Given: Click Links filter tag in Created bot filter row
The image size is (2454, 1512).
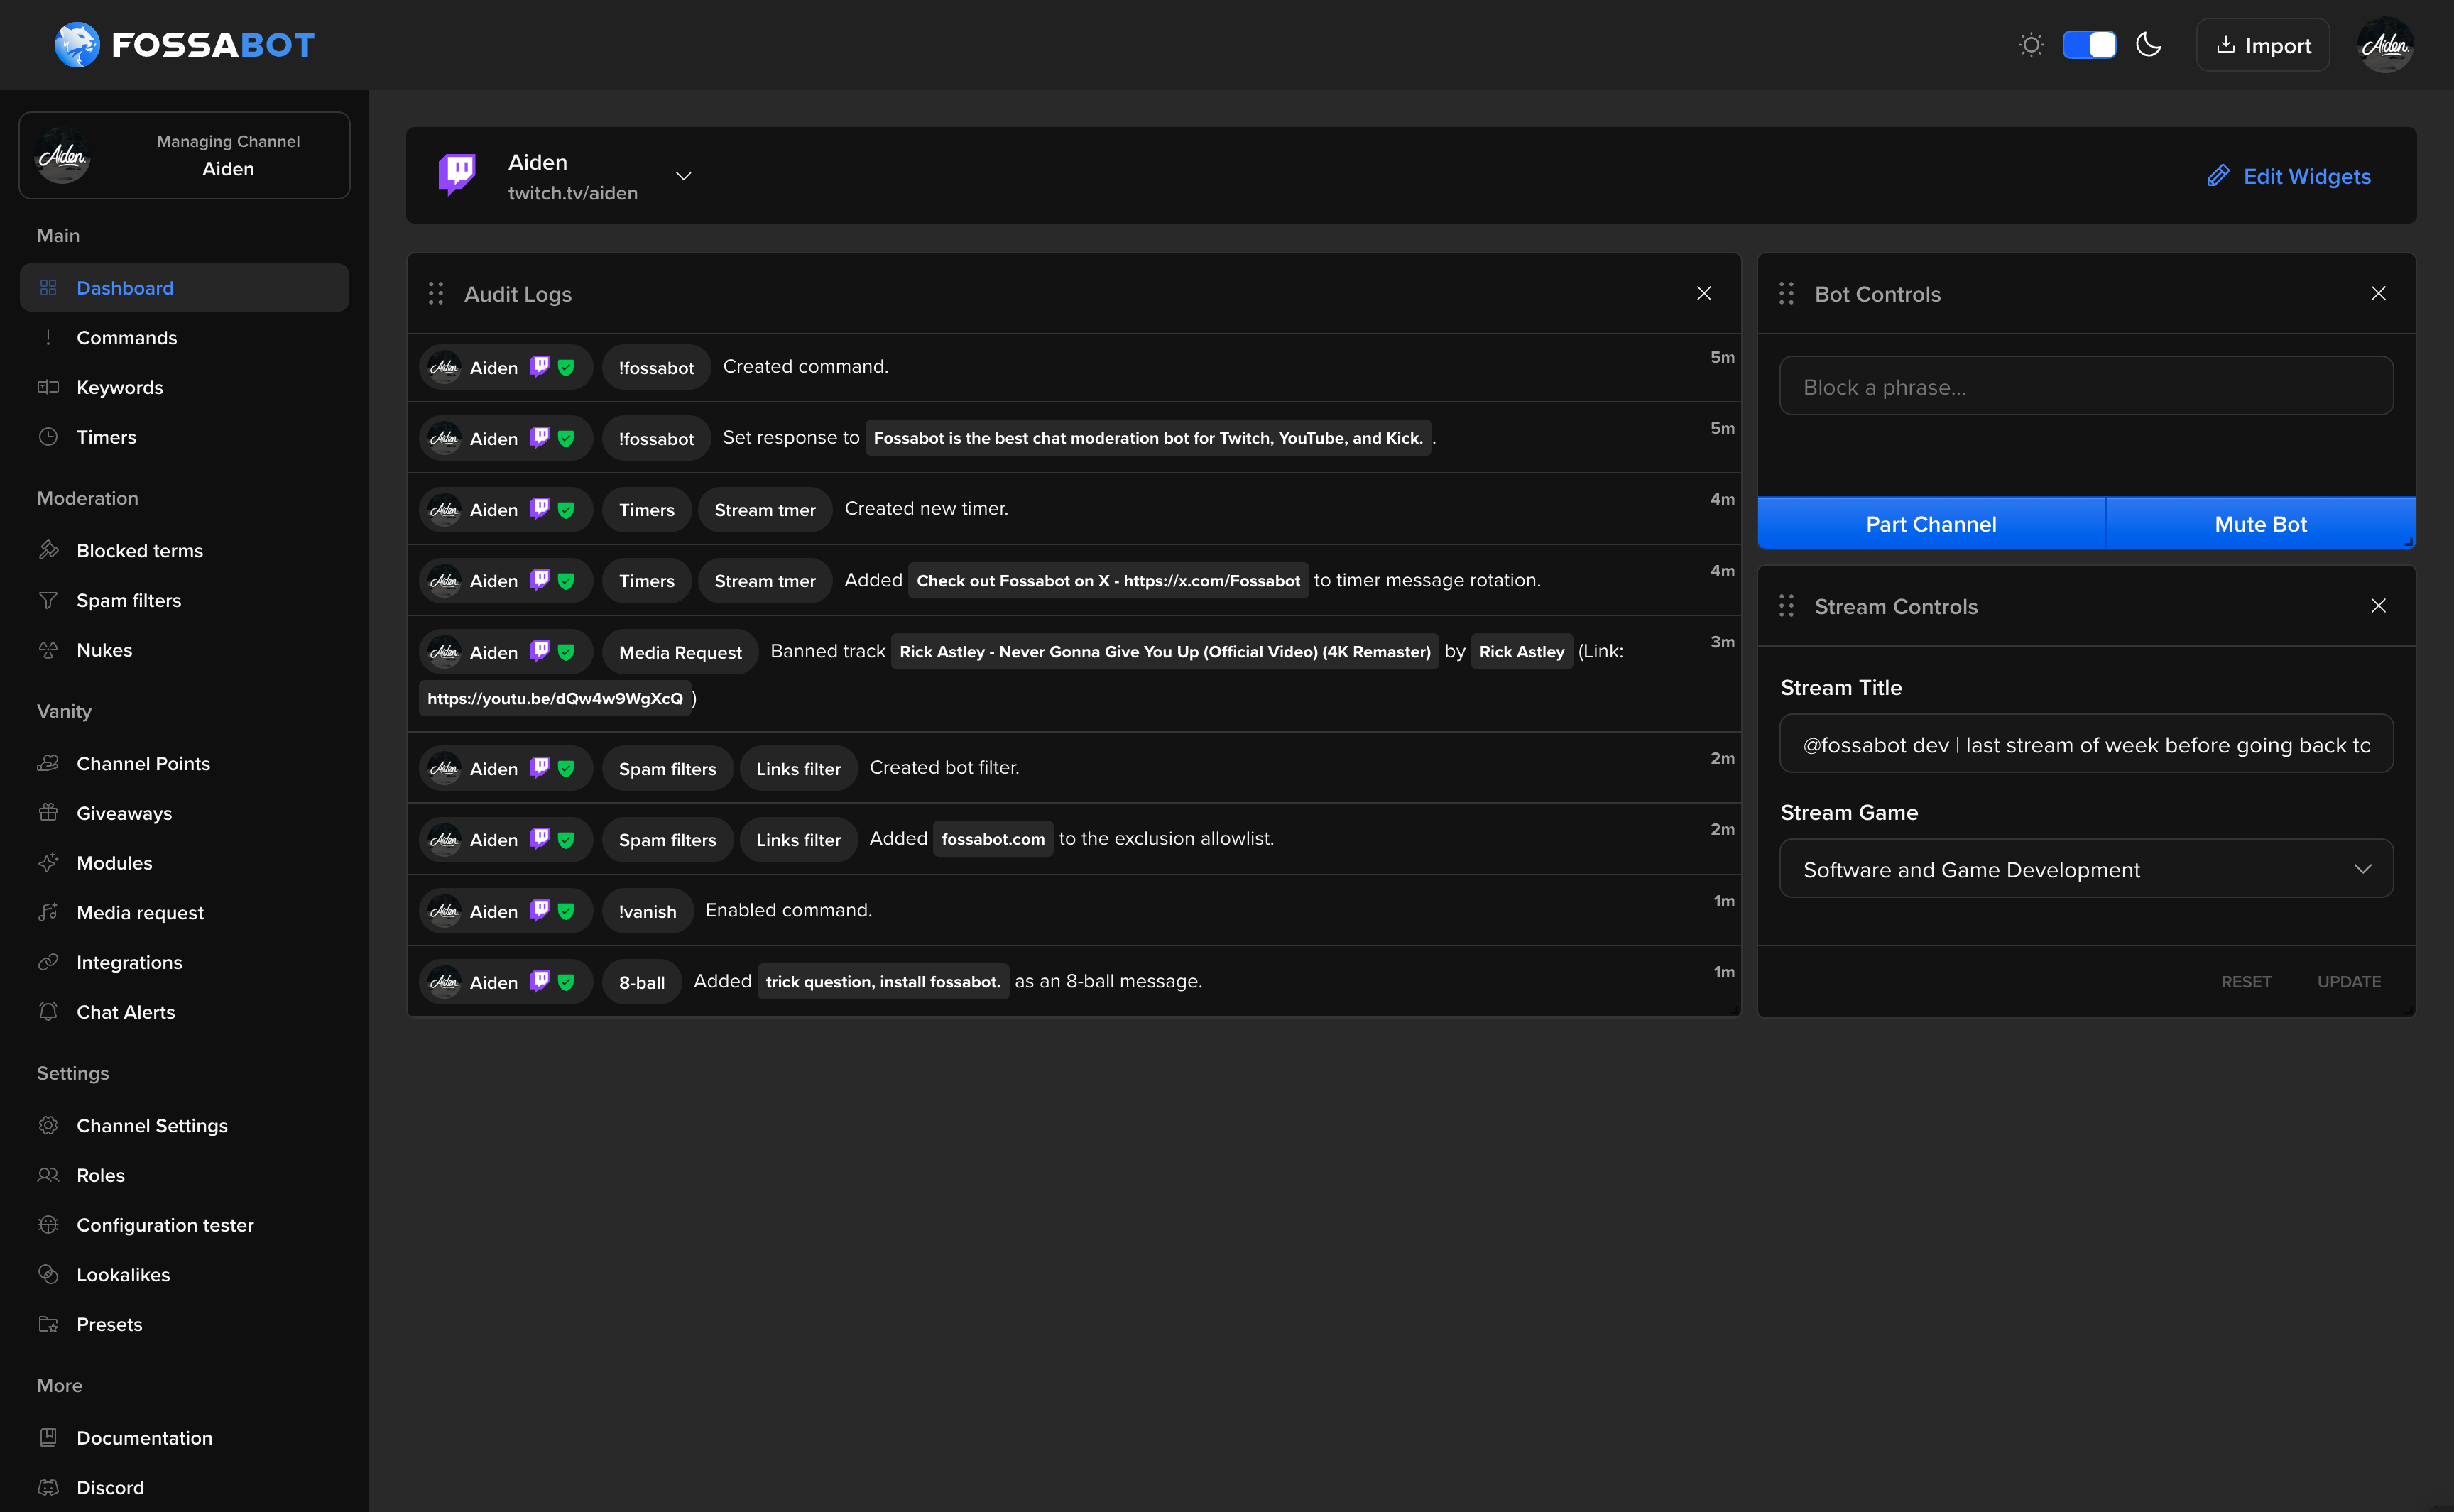Looking at the screenshot, I should [x=798, y=768].
